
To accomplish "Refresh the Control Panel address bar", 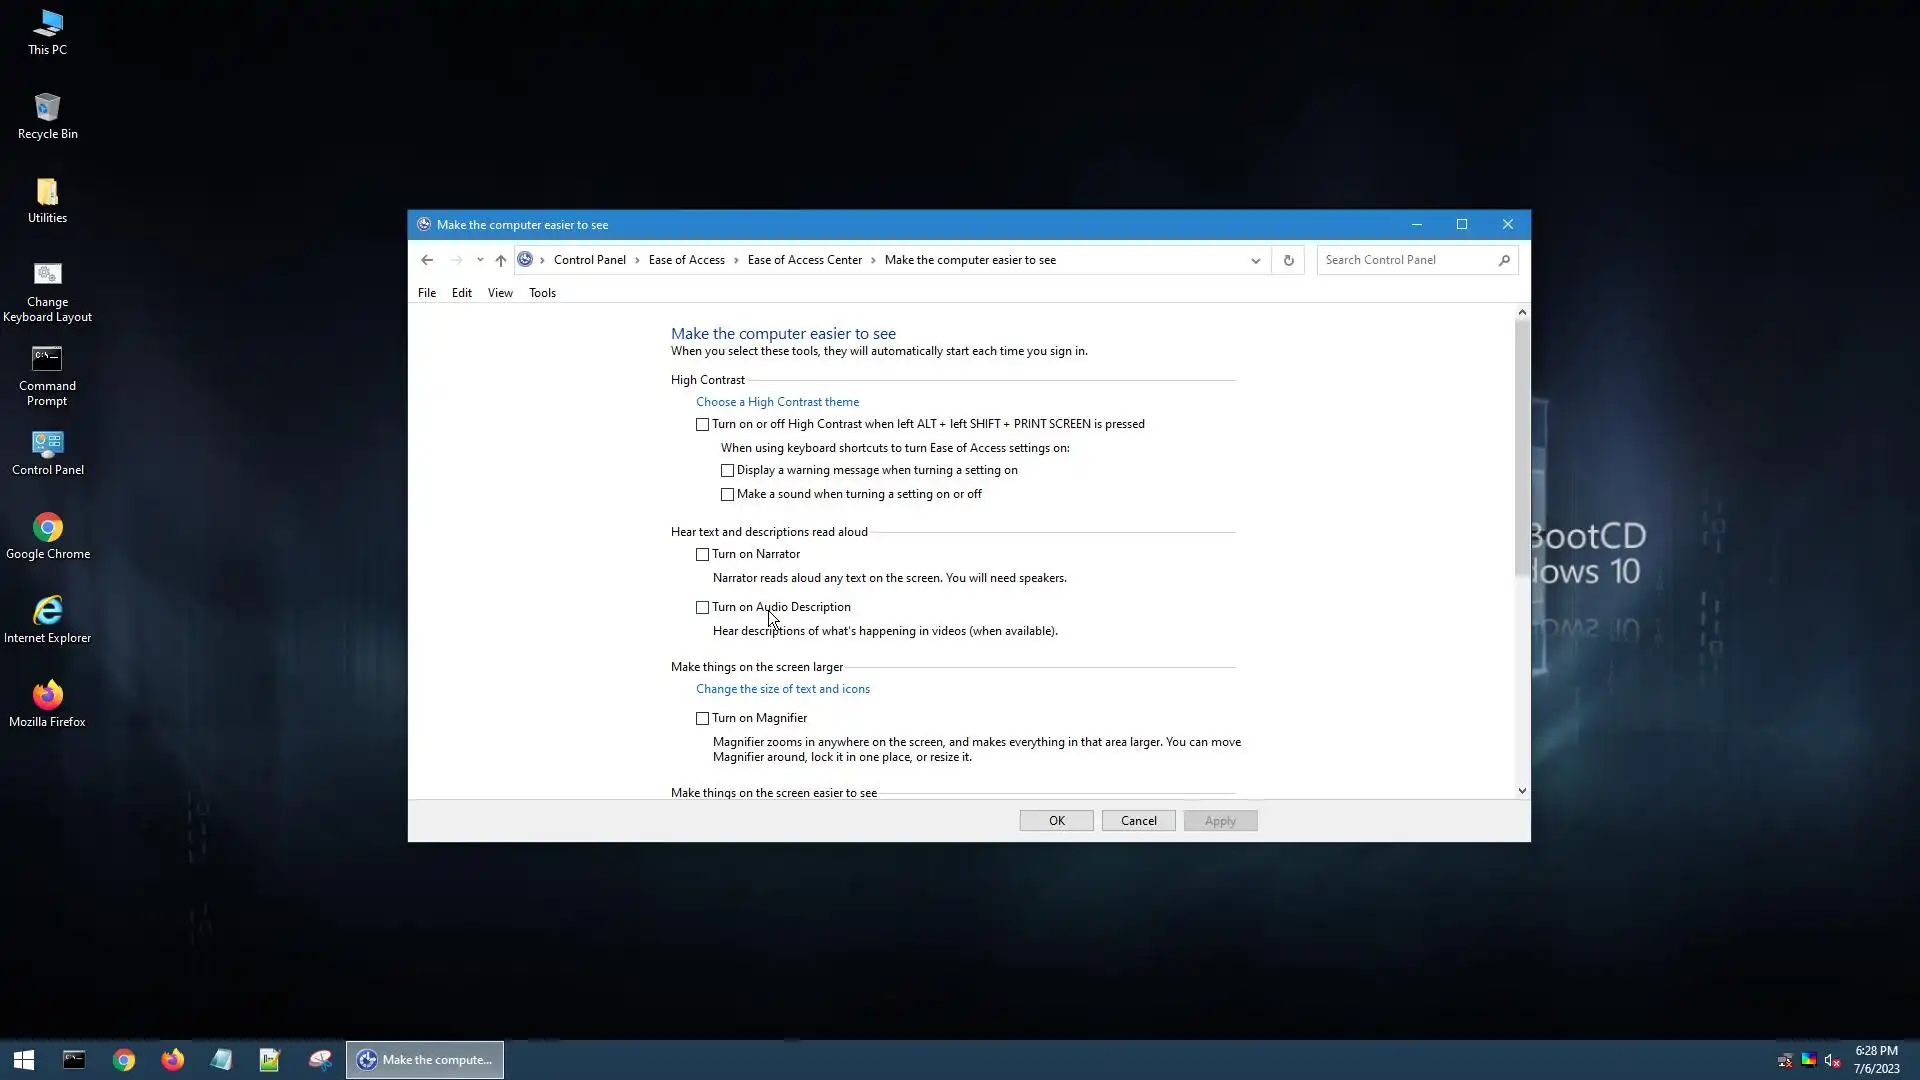I will (1288, 260).
